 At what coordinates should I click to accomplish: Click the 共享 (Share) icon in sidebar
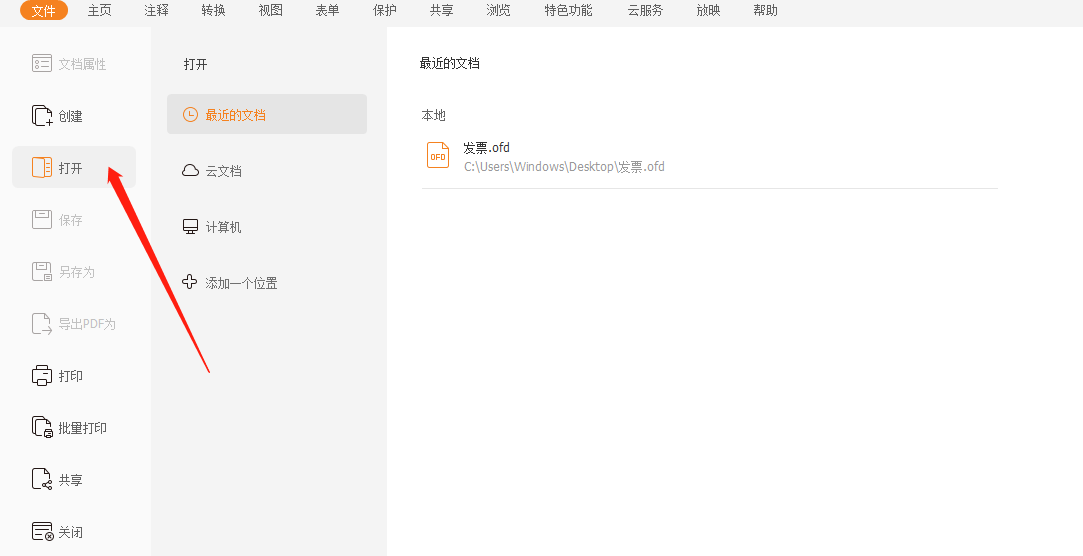point(42,480)
